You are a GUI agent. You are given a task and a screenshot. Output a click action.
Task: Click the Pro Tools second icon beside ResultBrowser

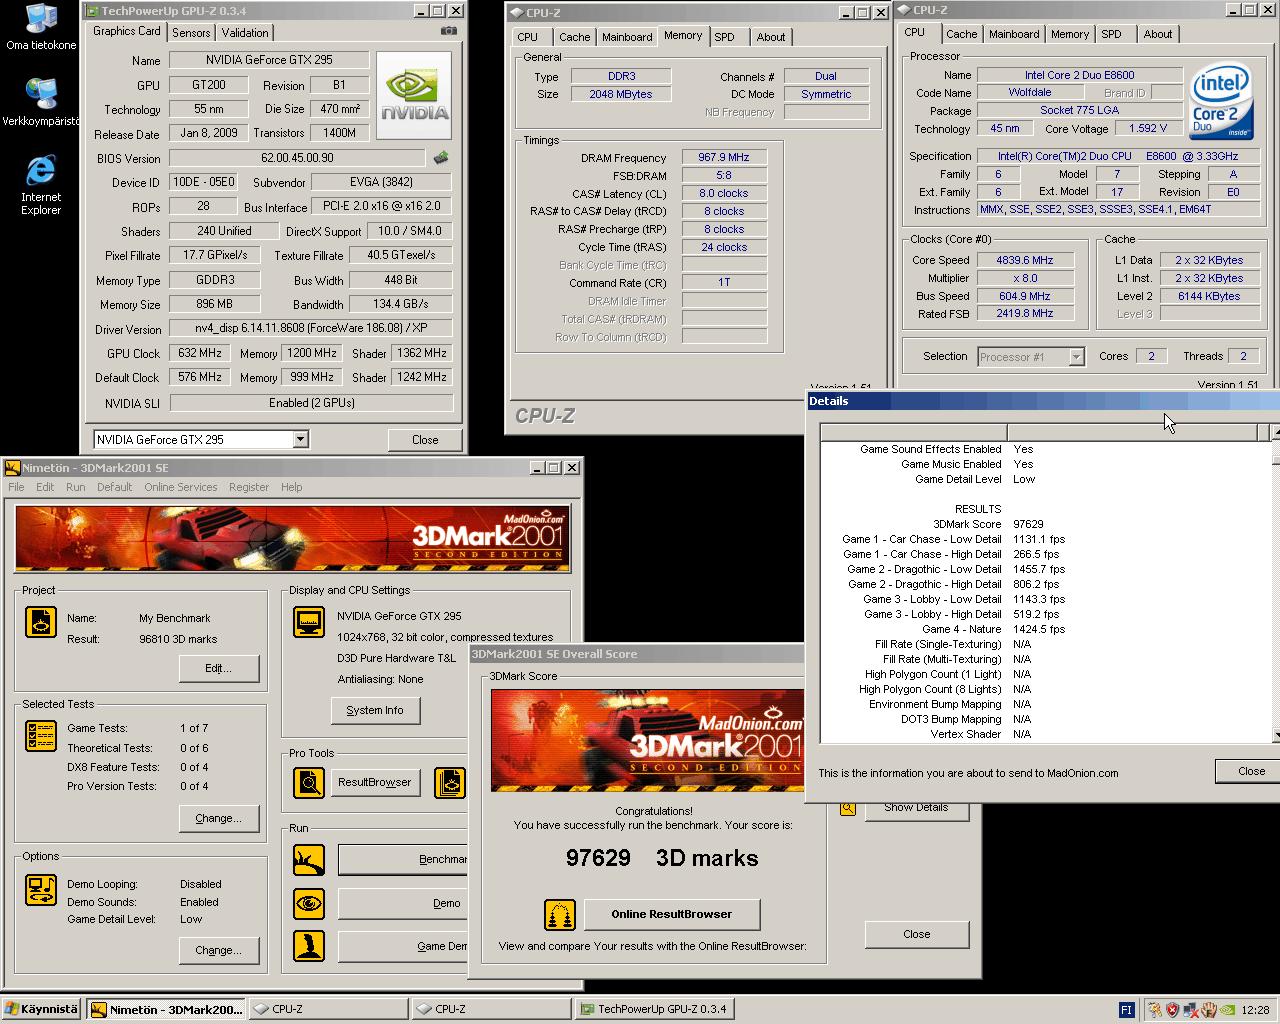point(450,782)
